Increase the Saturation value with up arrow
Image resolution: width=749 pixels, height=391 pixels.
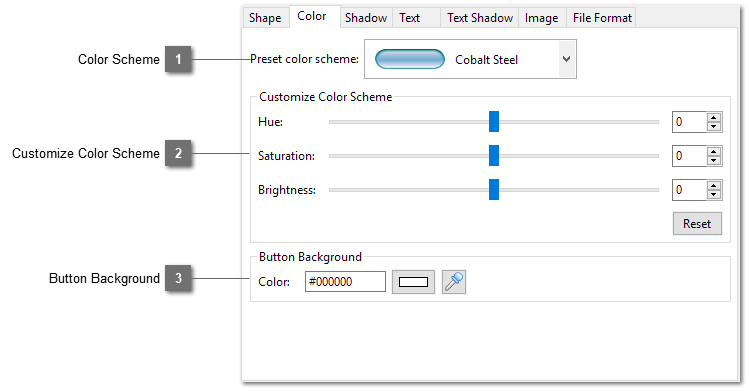(x=714, y=151)
